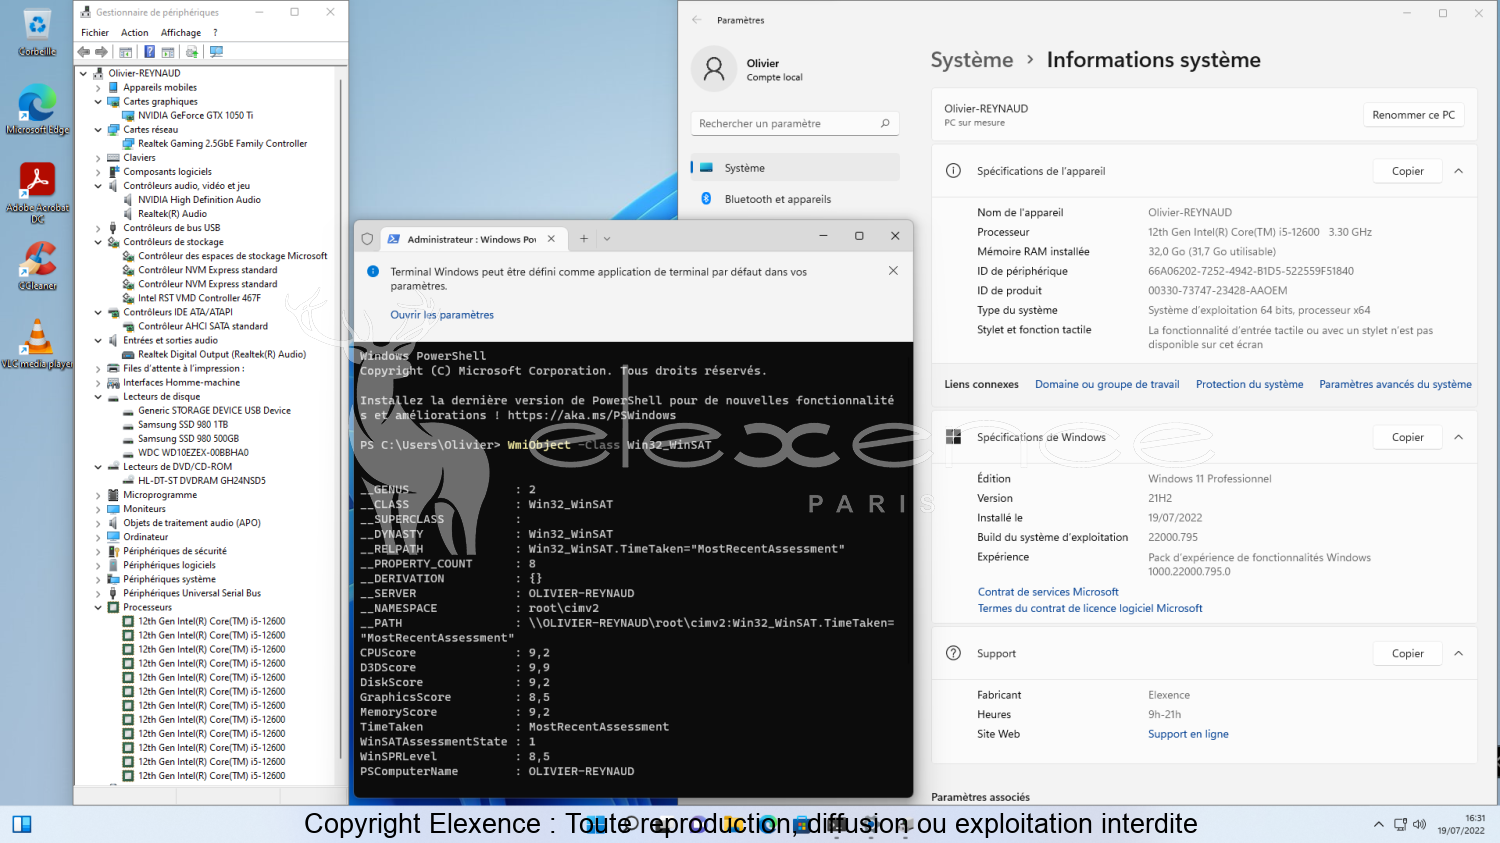
Task: Collapse the Olivier-REYNAUD root node in Device Manager
Action: (x=83, y=73)
